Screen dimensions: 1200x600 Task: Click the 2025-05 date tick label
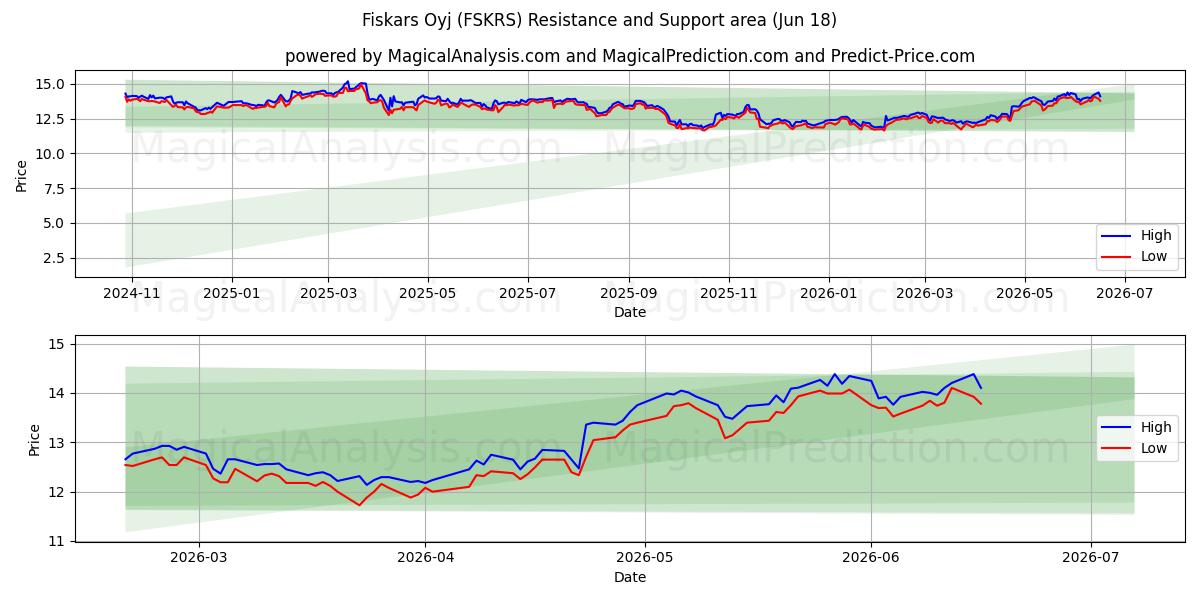point(428,293)
